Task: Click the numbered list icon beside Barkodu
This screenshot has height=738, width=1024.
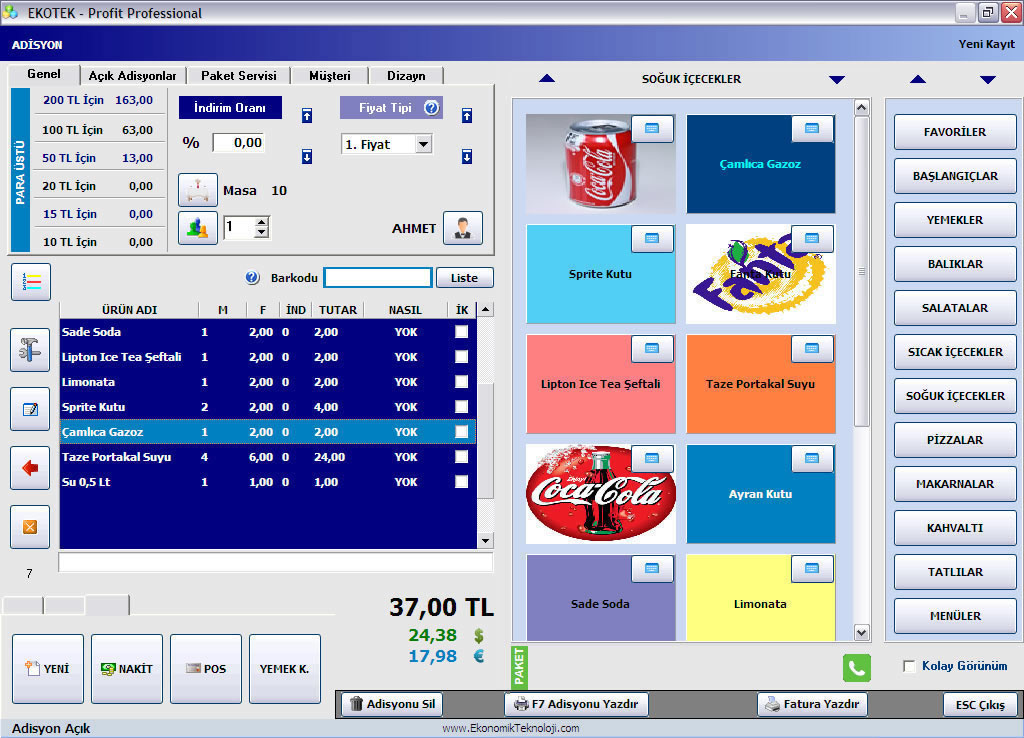Action: point(31,281)
